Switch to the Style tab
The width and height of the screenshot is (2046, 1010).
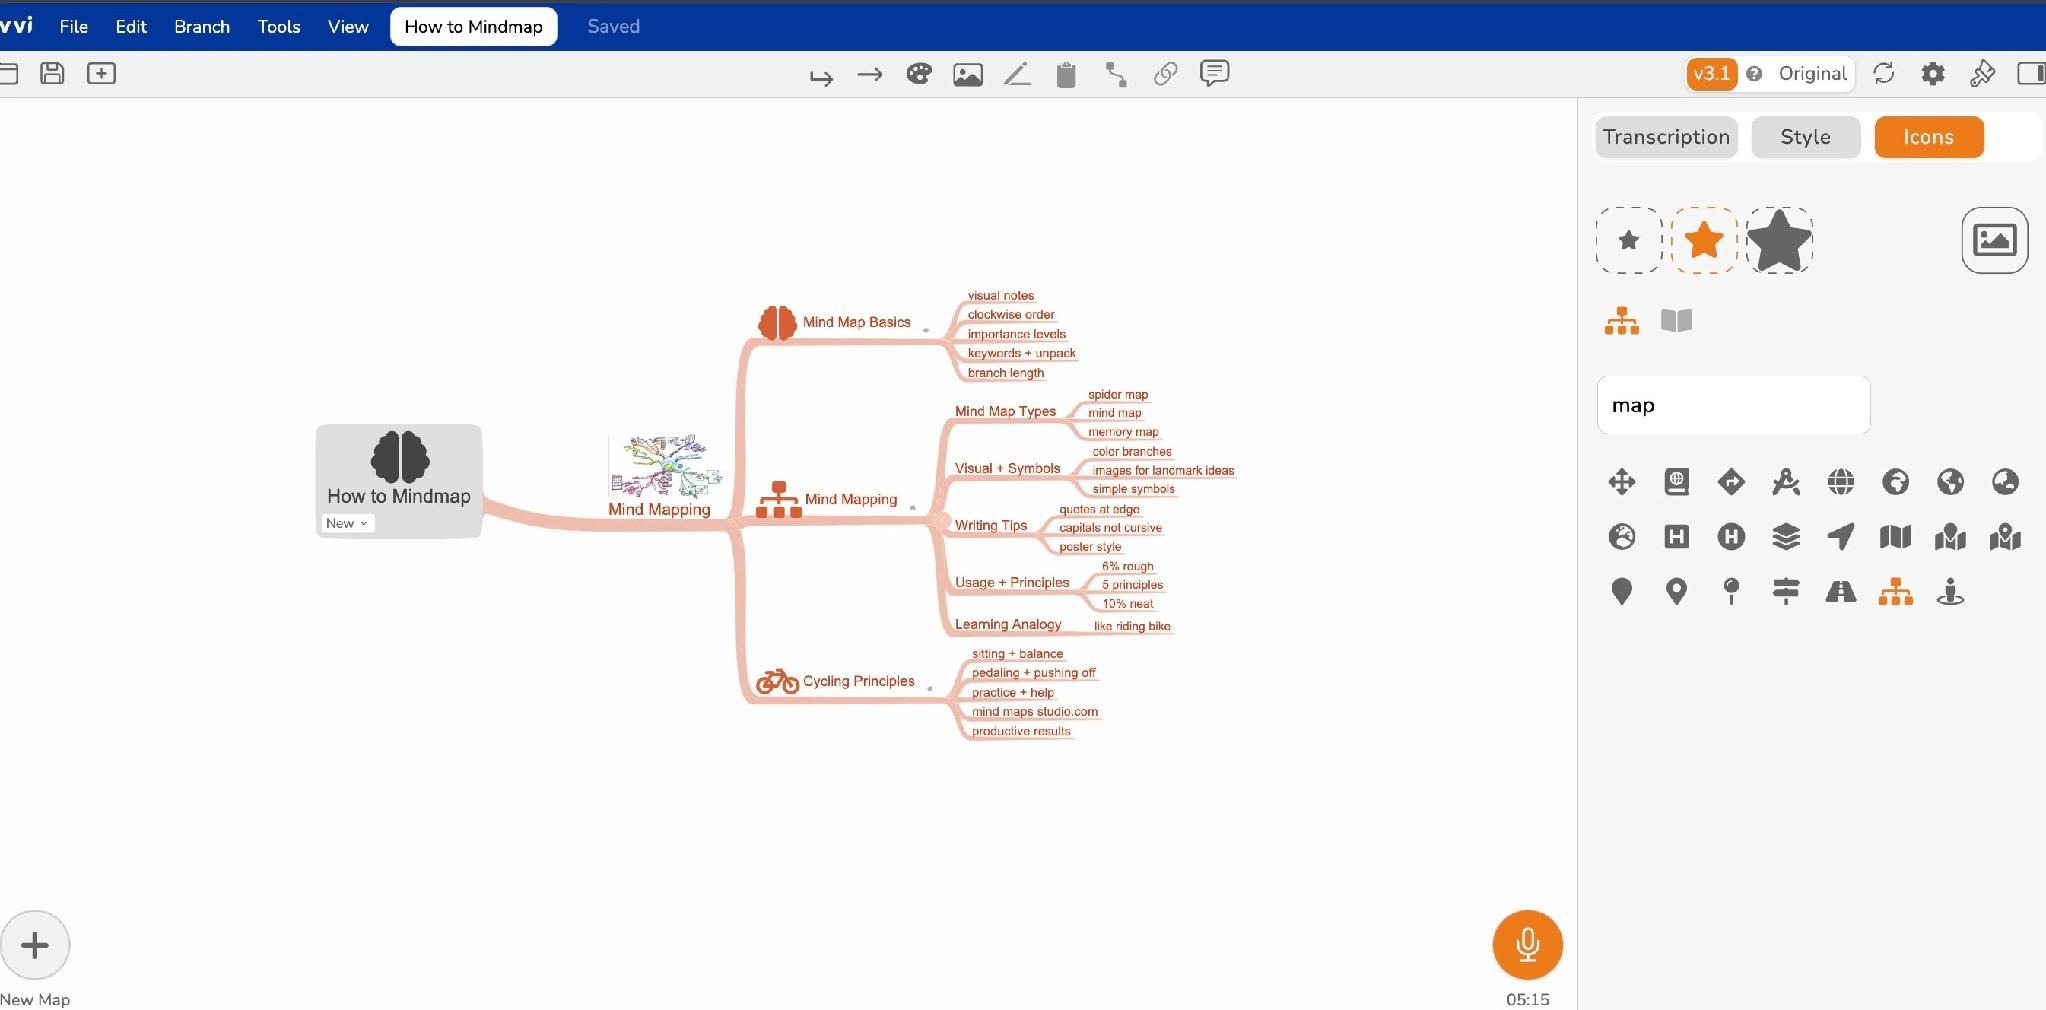(x=1805, y=137)
